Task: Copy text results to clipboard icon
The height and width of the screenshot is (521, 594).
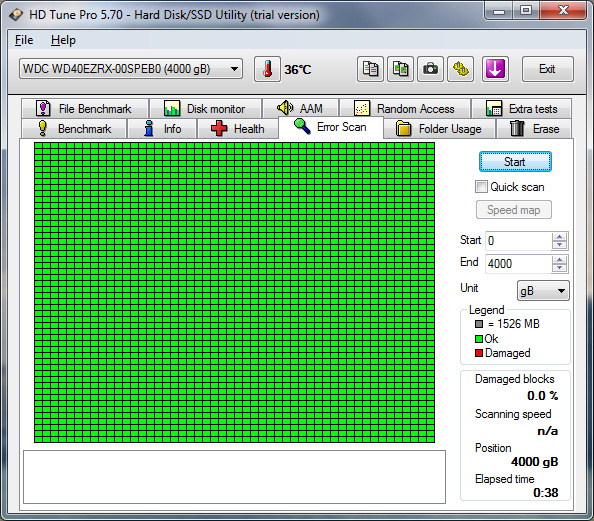Action: (x=370, y=69)
